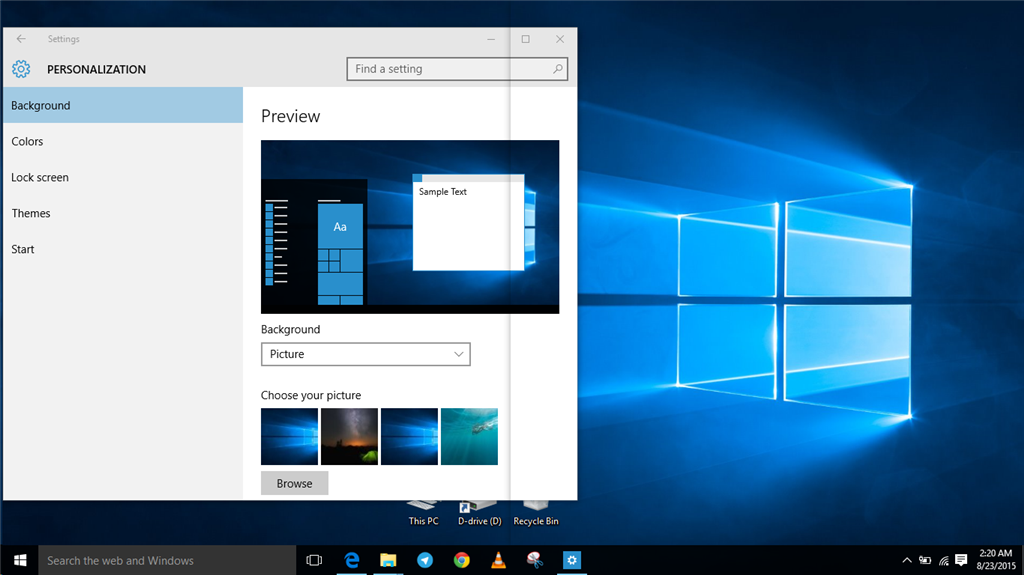Open the Wi-Fi network tray icon
The height and width of the screenshot is (575, 1024).
click(944, 560)
